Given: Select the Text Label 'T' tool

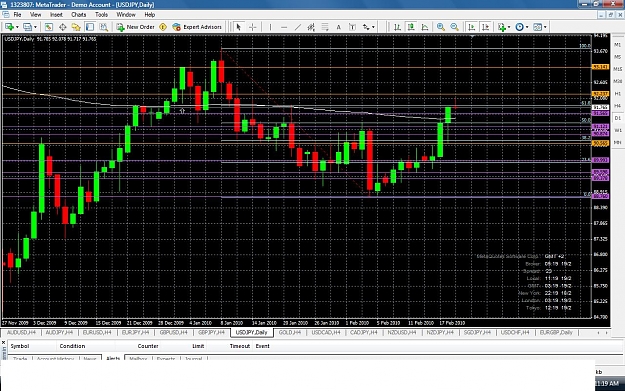Looking at the screenshot, I should pyautogui.click(x=352, y=27).
